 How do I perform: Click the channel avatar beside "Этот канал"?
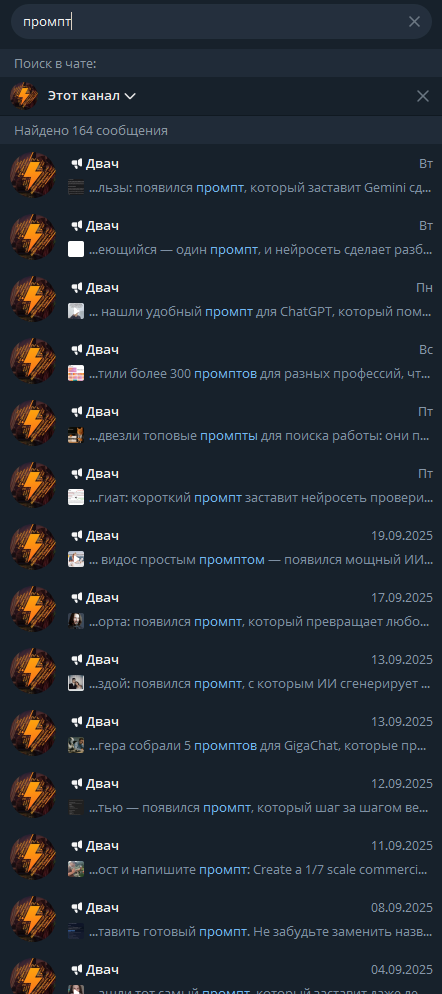[24, 96]
